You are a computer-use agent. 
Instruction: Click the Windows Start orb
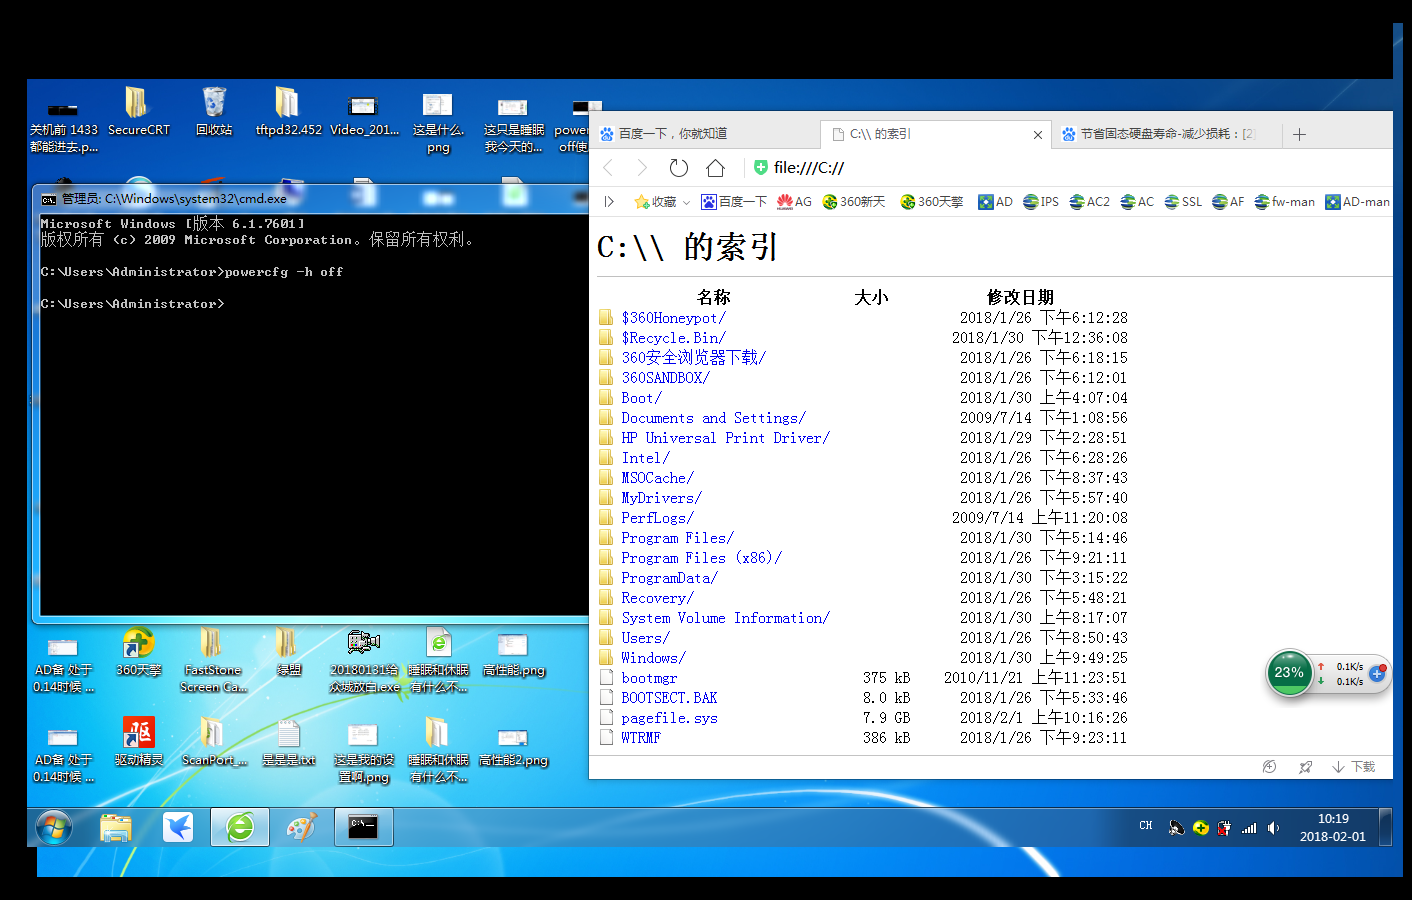point(54,828)
